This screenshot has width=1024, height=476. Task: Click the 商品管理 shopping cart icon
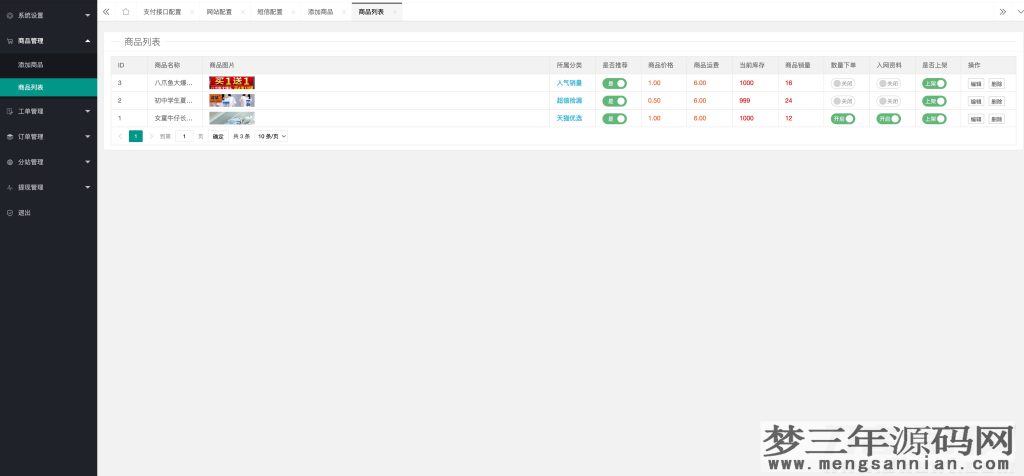(10, 41)
